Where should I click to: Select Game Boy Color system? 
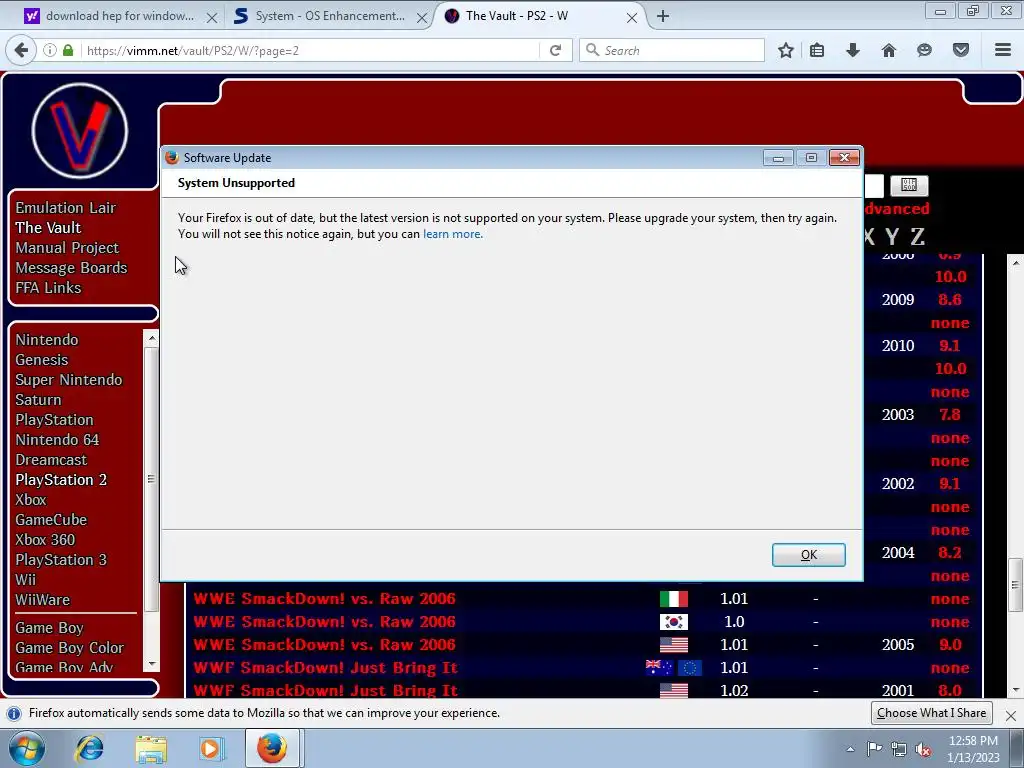tap(70, 647)
